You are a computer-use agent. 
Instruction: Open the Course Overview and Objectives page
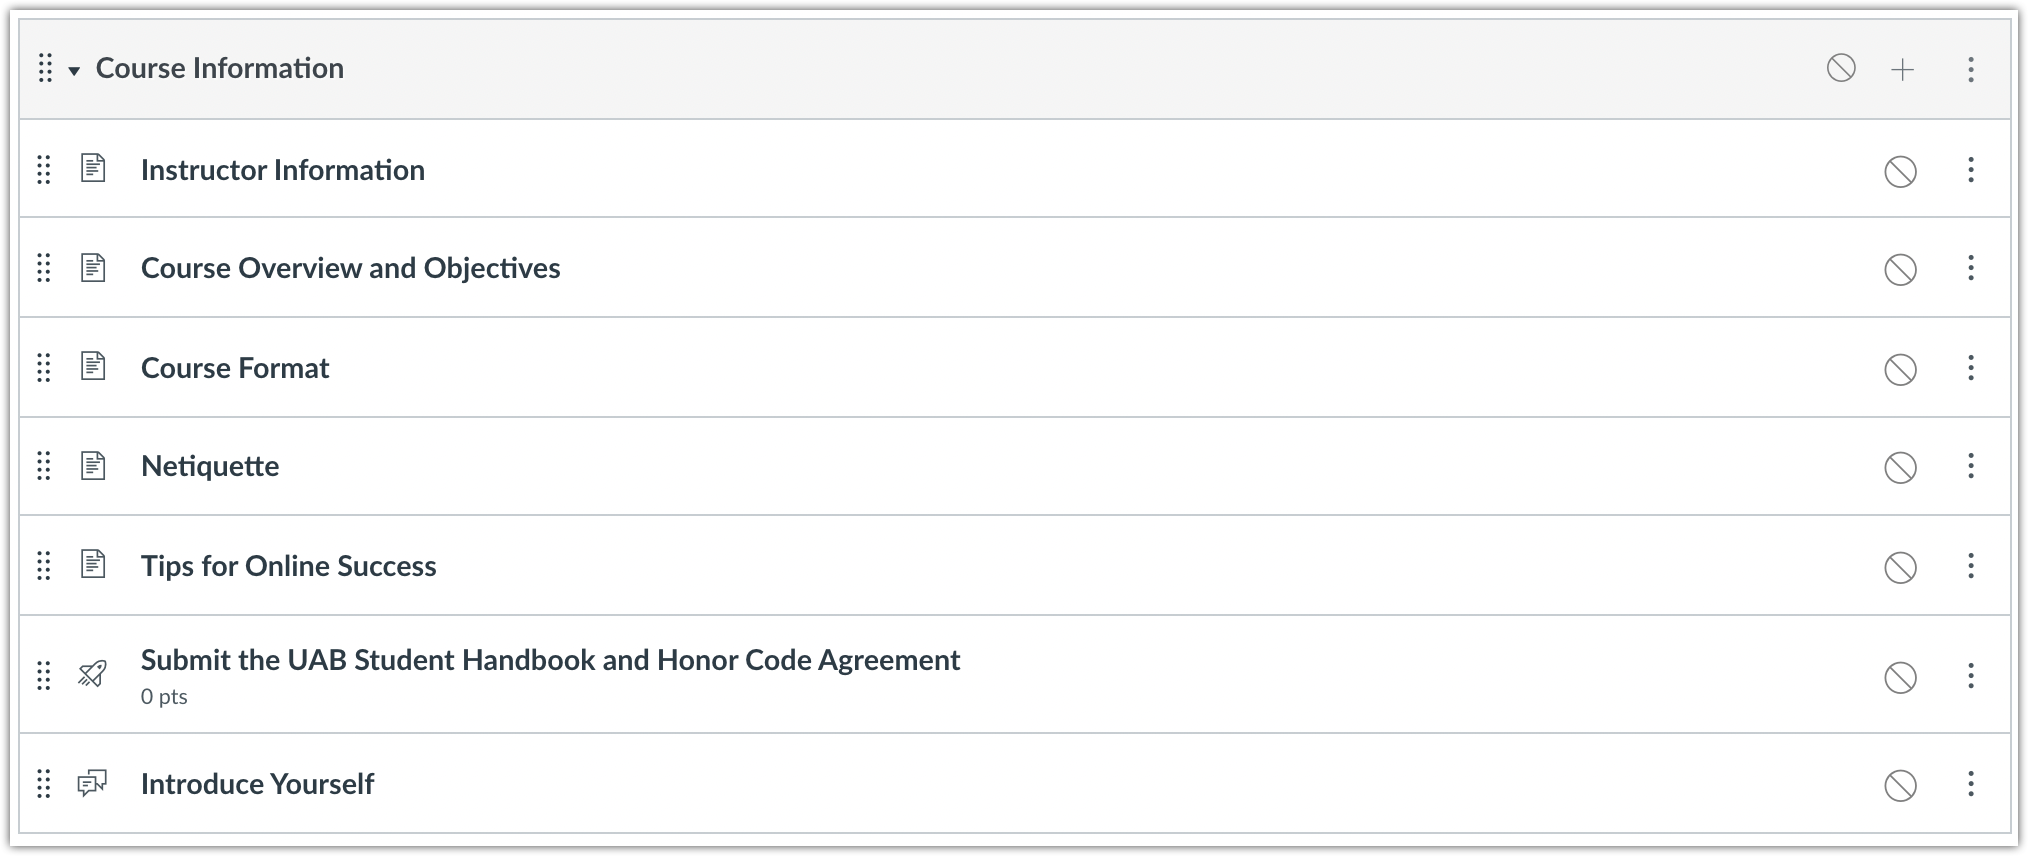[x=350, y=268]
